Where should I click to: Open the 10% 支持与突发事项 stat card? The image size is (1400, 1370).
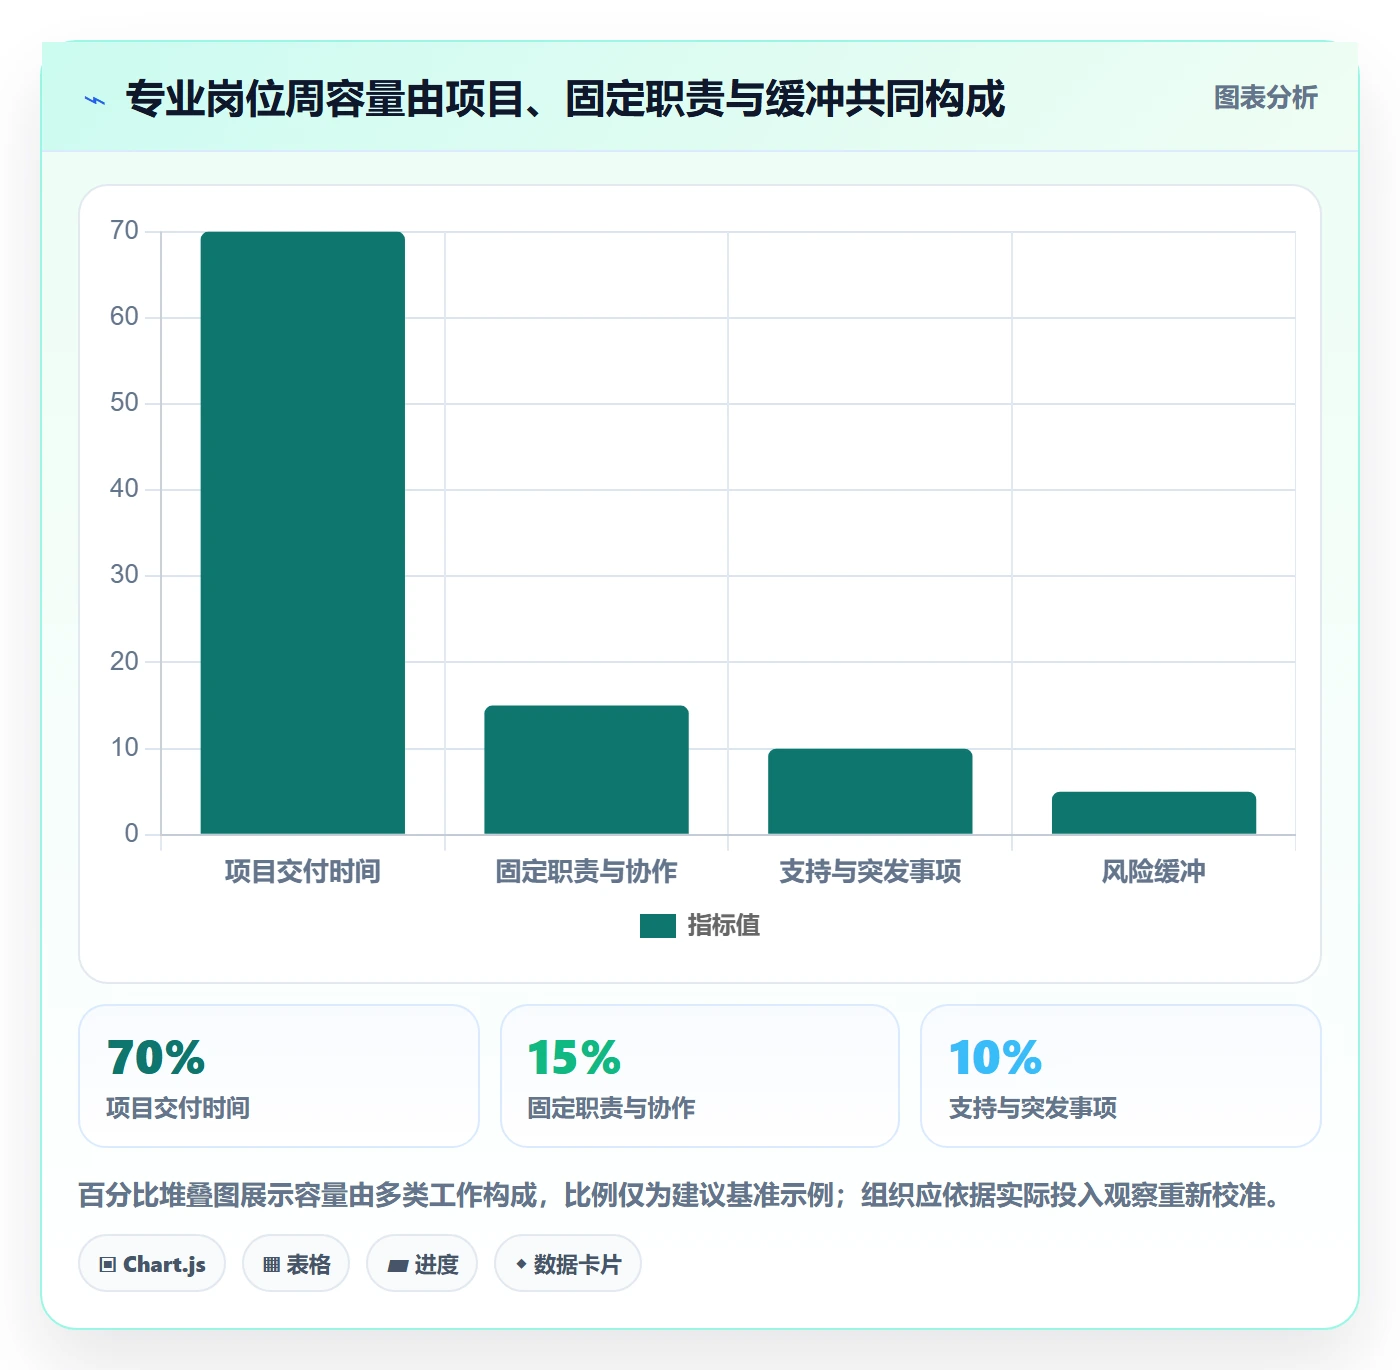pyautogui.click(x=1121, y=1076)
